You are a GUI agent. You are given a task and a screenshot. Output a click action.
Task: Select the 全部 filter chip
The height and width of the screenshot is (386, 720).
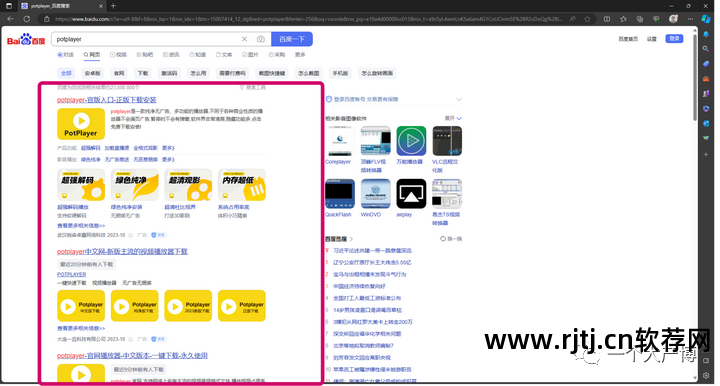66,73
